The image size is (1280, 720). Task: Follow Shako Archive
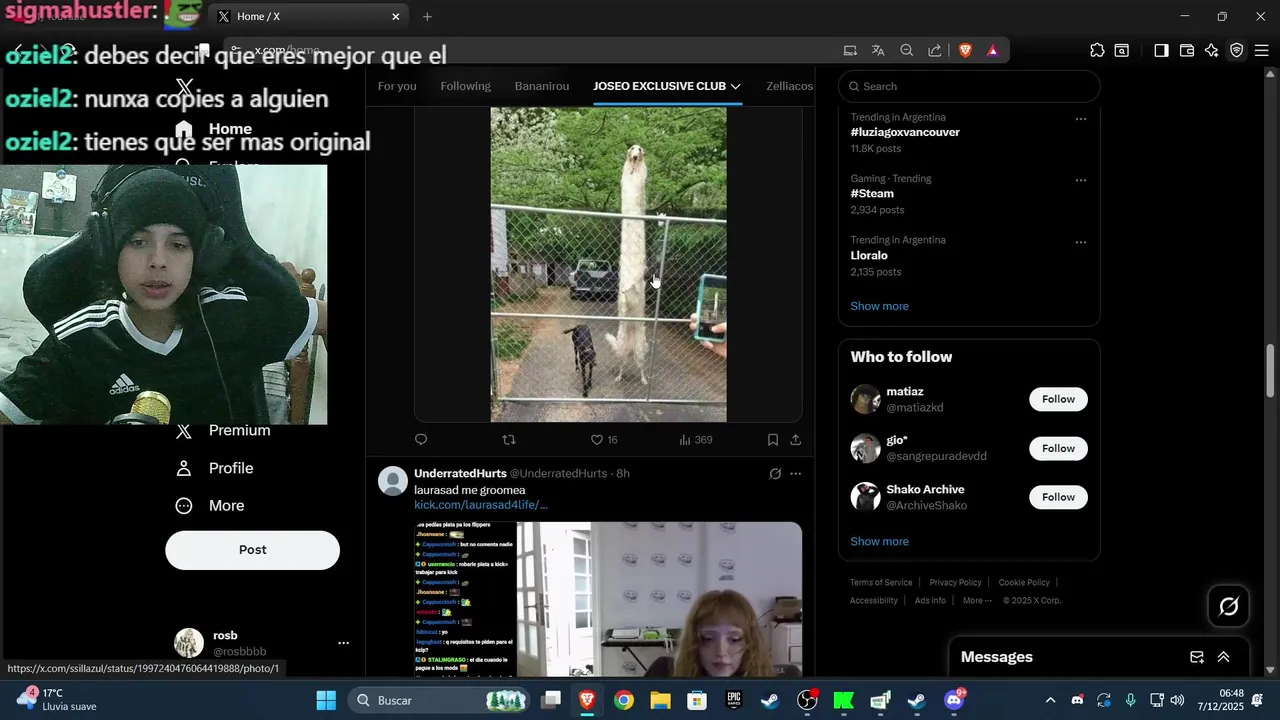point(1058,497)
